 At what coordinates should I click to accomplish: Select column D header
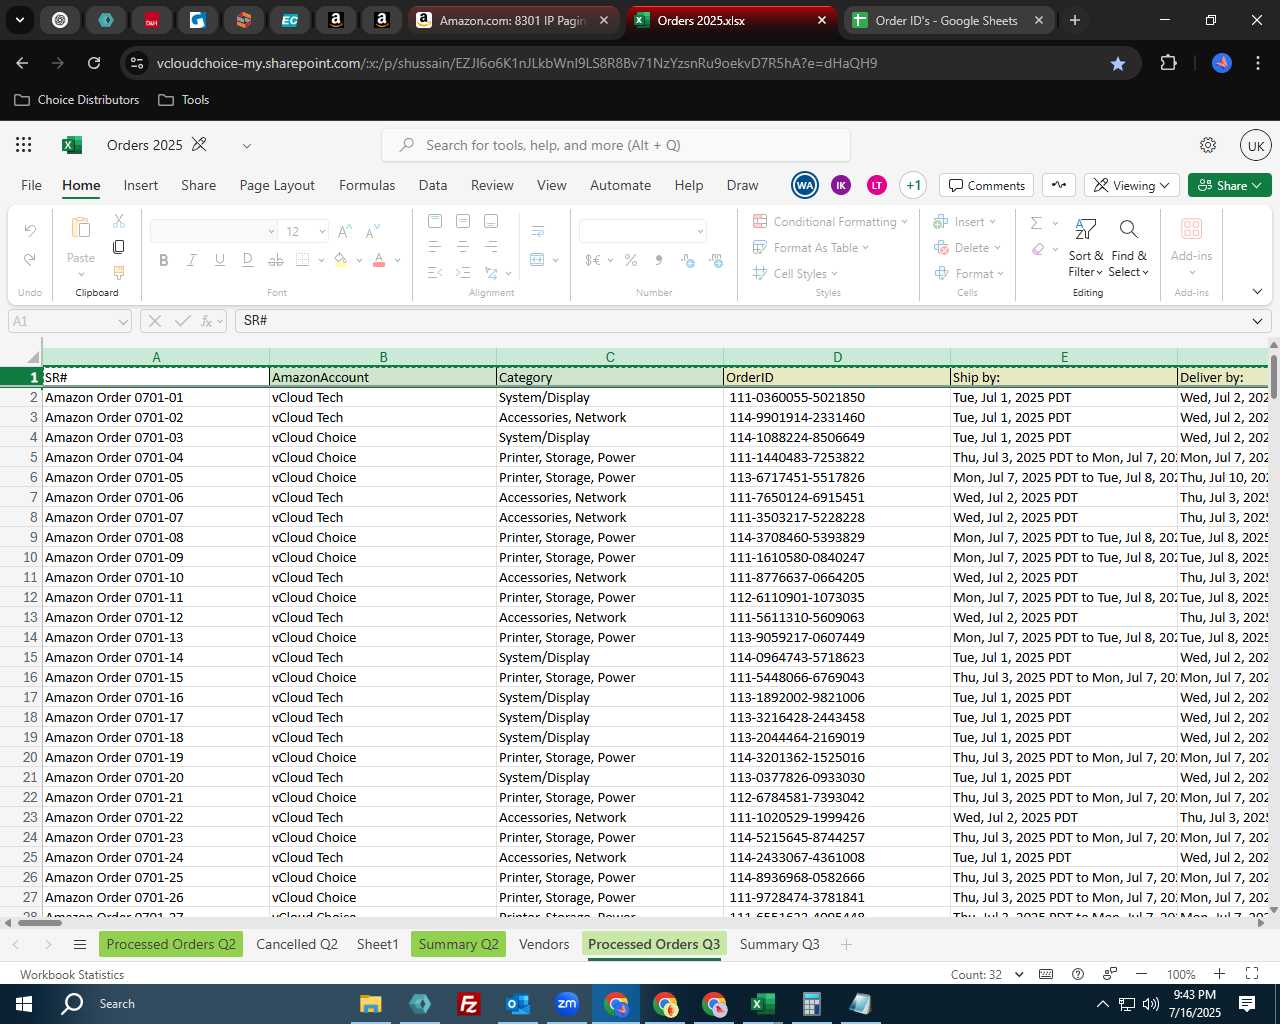point(837,357)
